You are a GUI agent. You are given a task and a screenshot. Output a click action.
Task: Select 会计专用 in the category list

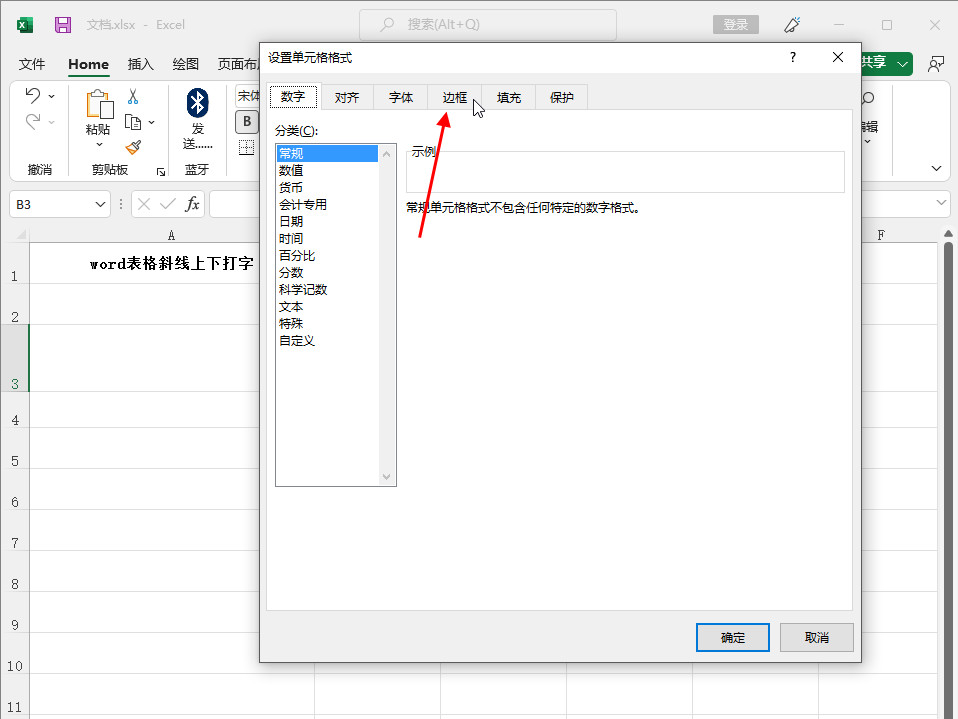click(327, 205)
